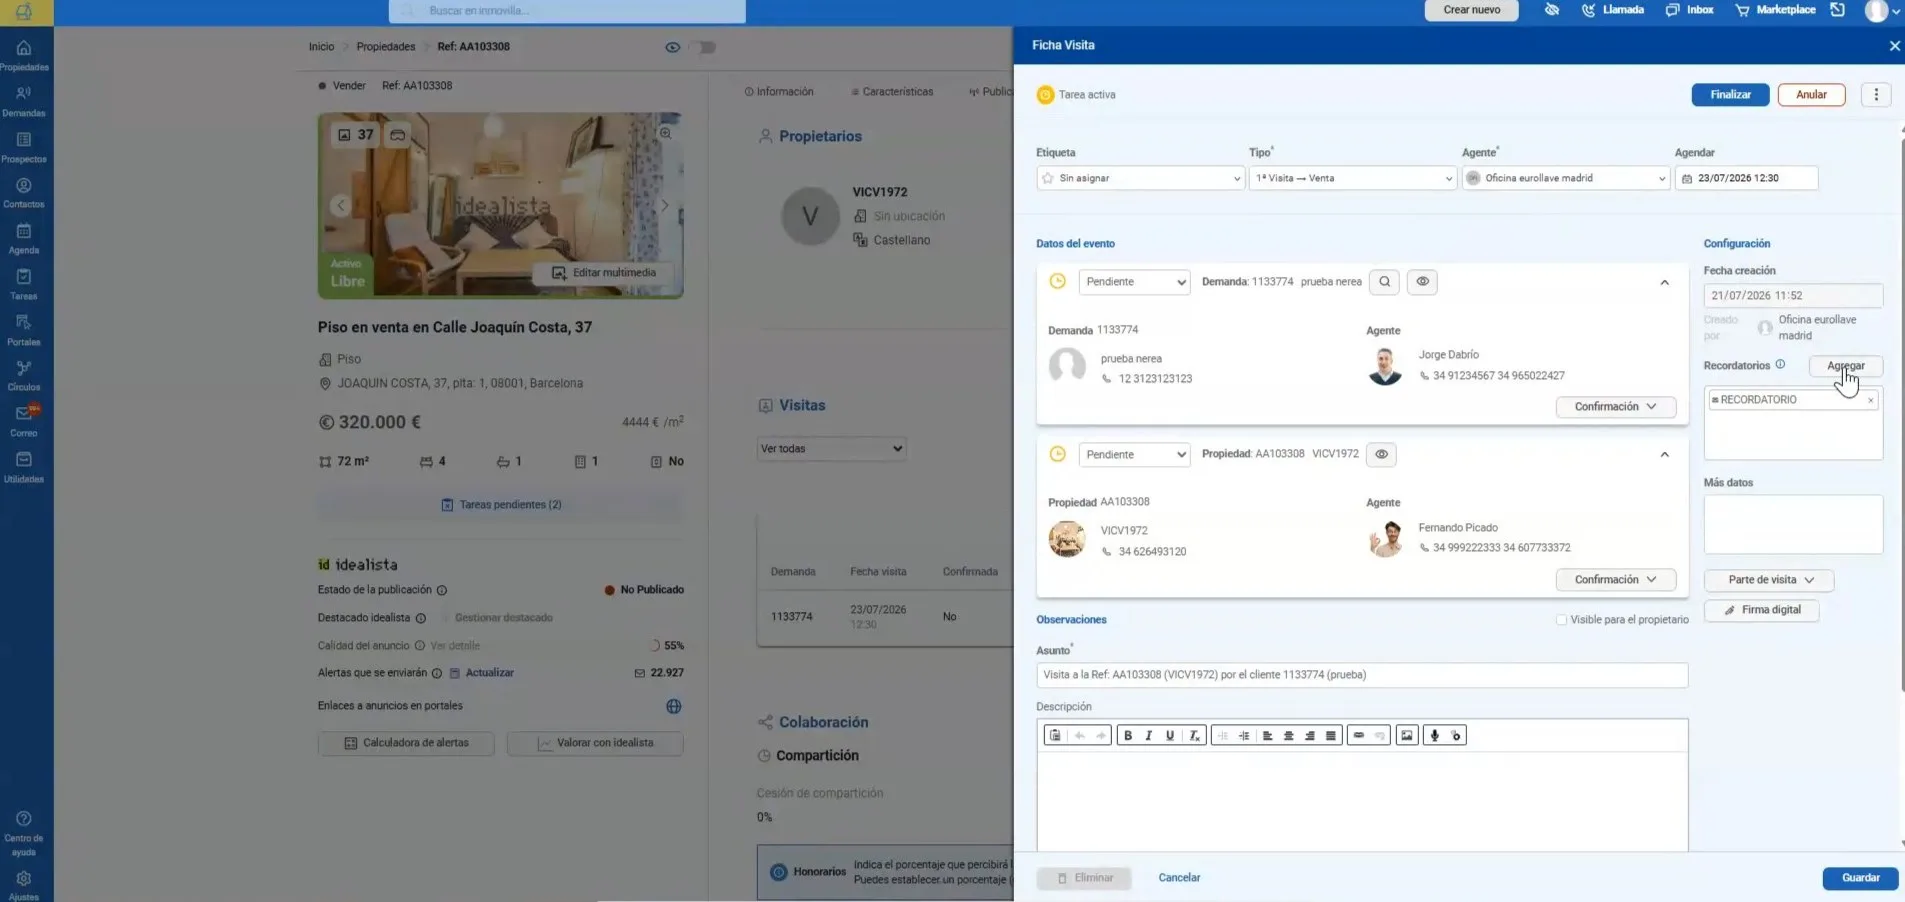Open the Etiqueta Sin asignar dropdown

pos(1140,178)
